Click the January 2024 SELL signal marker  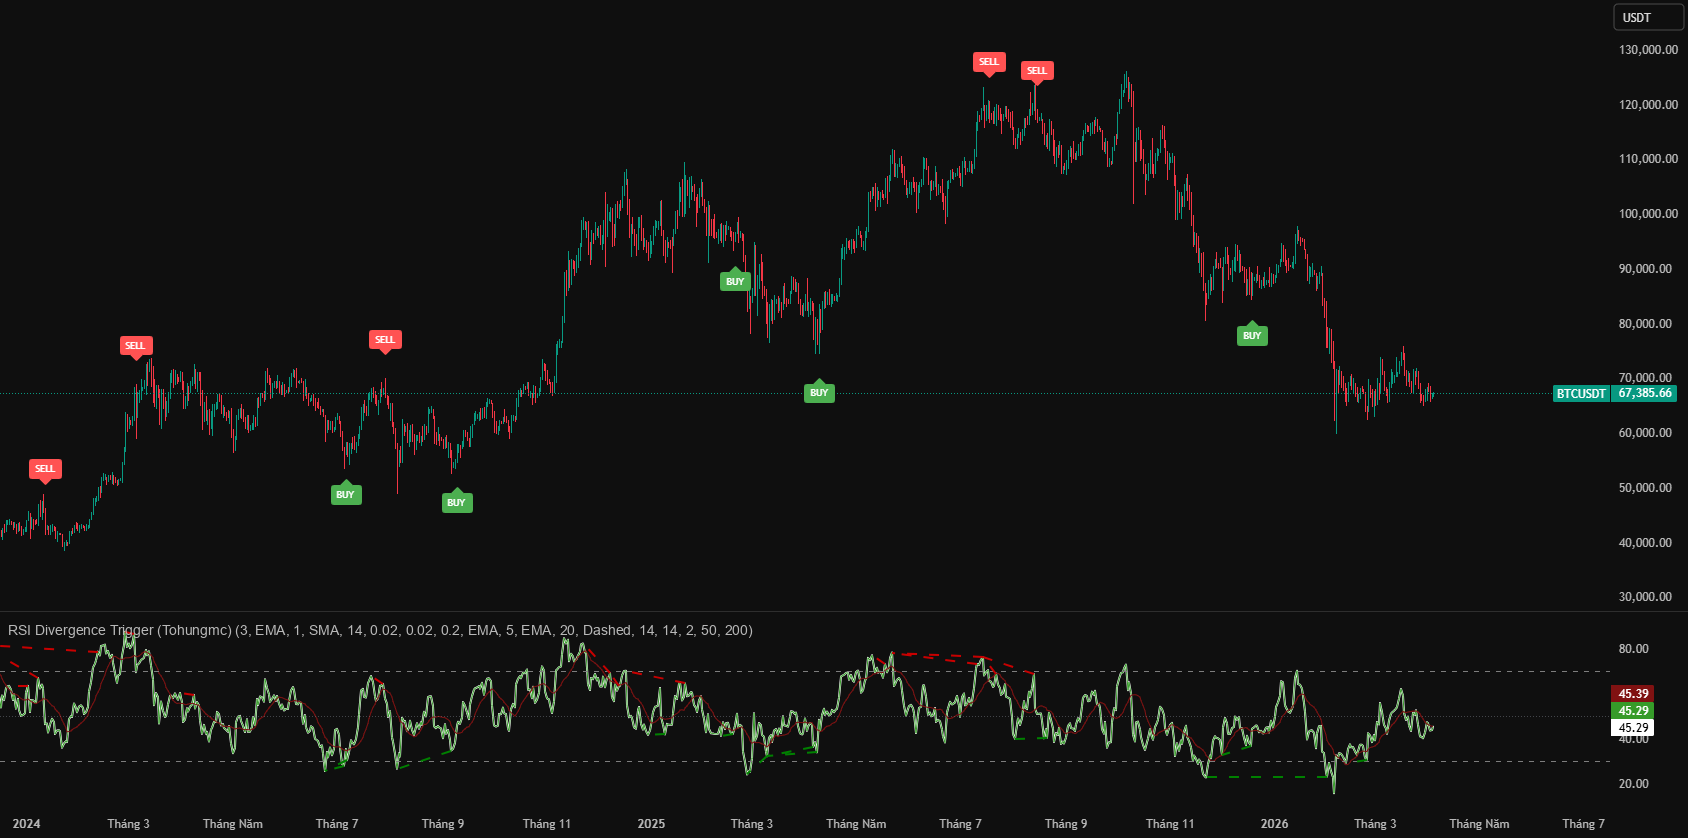coord(45,469)
